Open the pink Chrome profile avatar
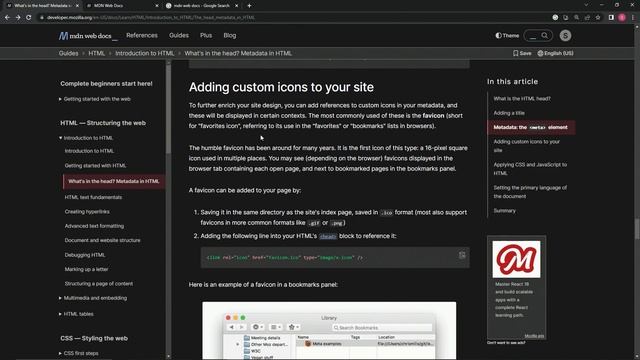640x360 pixels. click(x=622, y=18)
